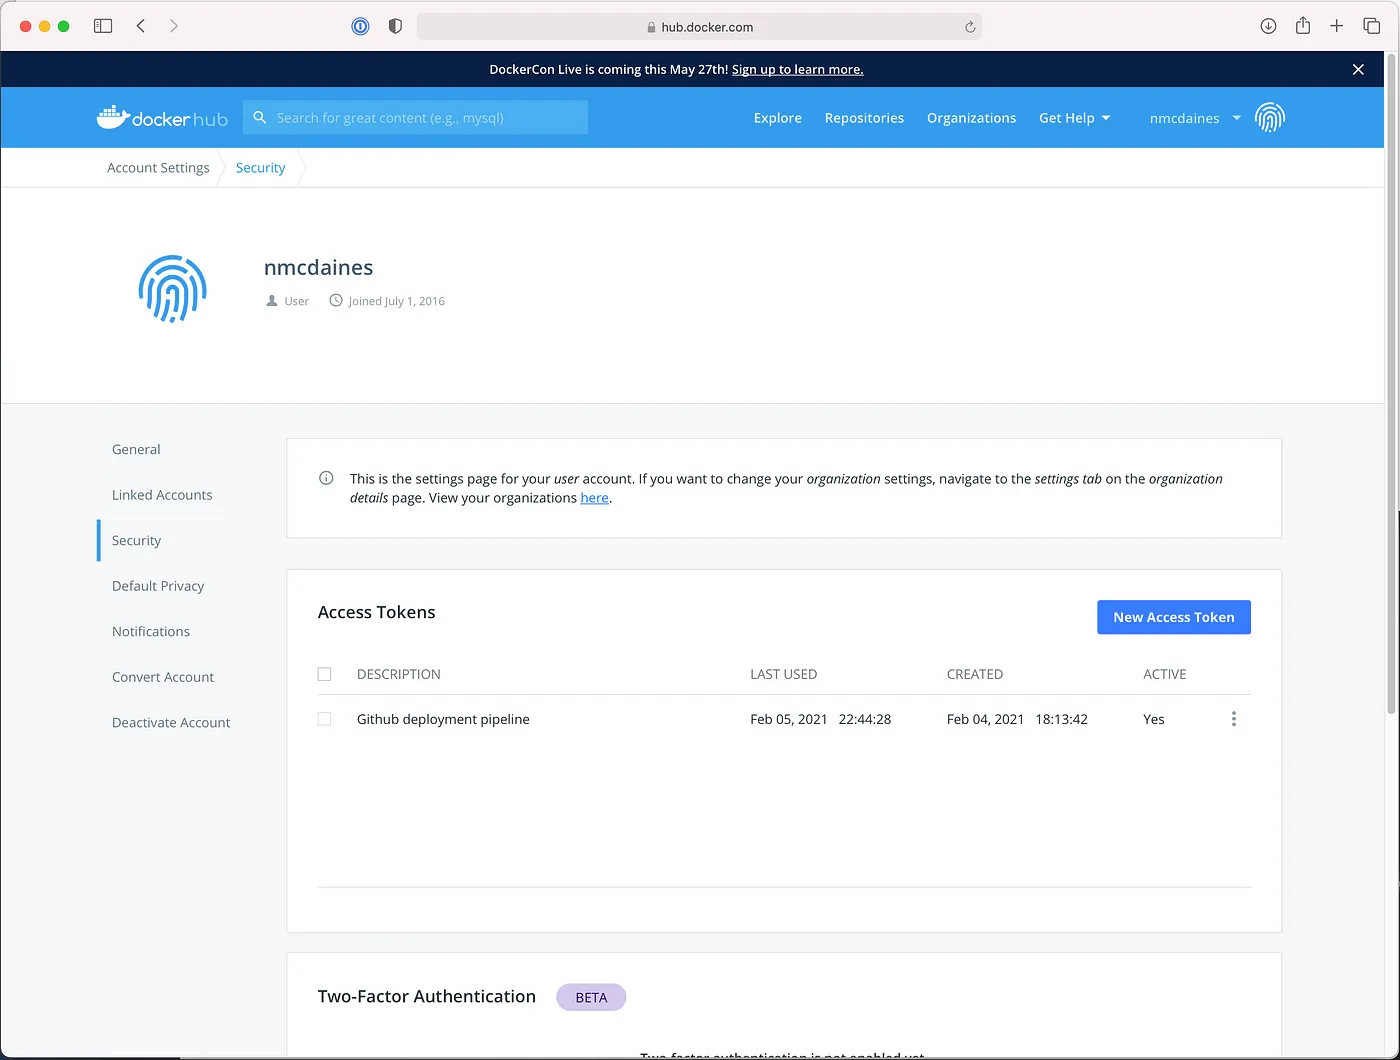Select the Github deployment pipeline checkbox

point(324,719)
